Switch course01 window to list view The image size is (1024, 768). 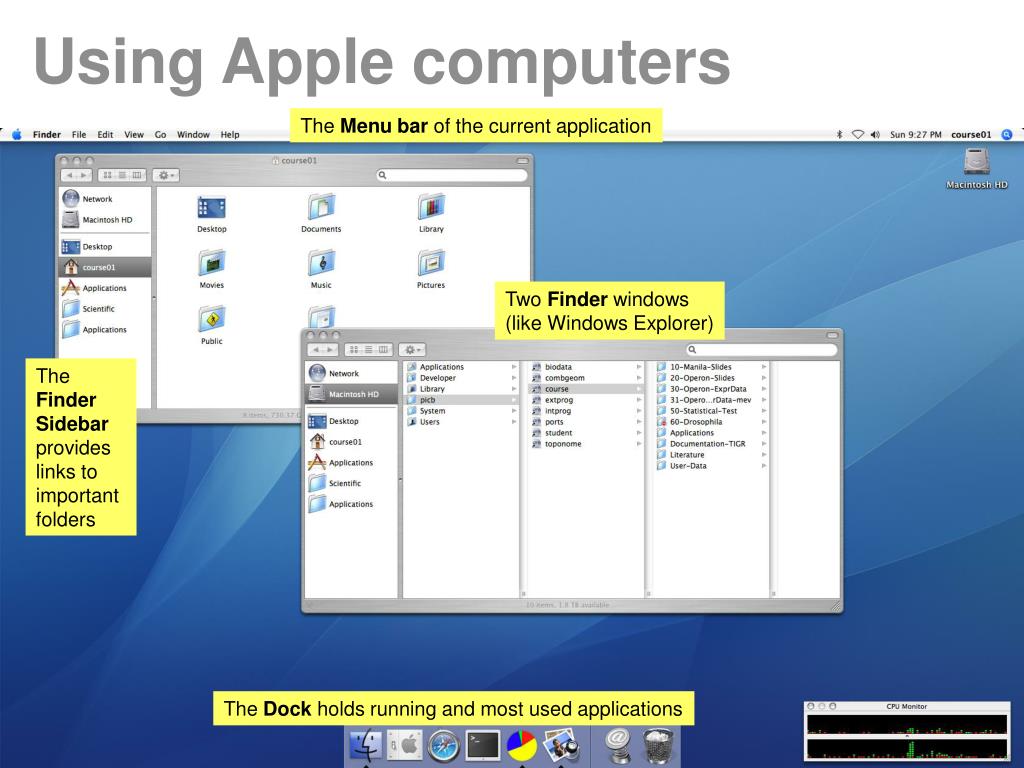122,175
